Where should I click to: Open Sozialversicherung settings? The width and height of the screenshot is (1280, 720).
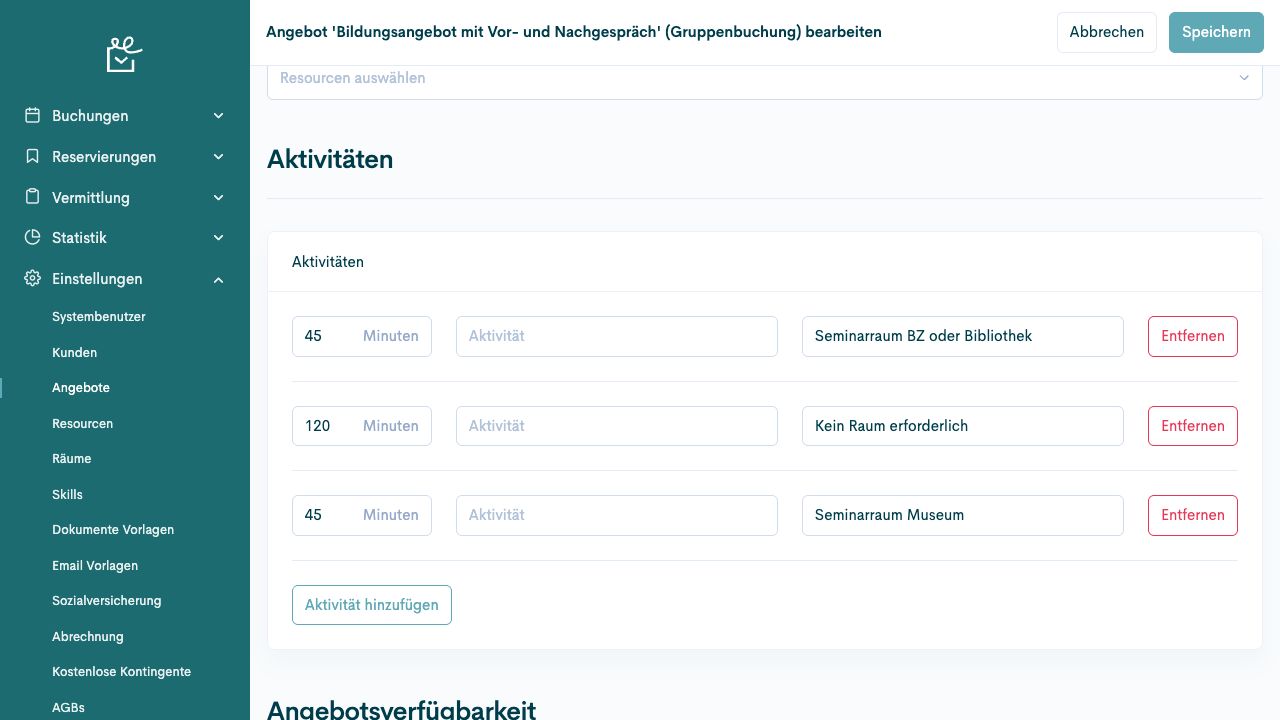coord(107,601)
